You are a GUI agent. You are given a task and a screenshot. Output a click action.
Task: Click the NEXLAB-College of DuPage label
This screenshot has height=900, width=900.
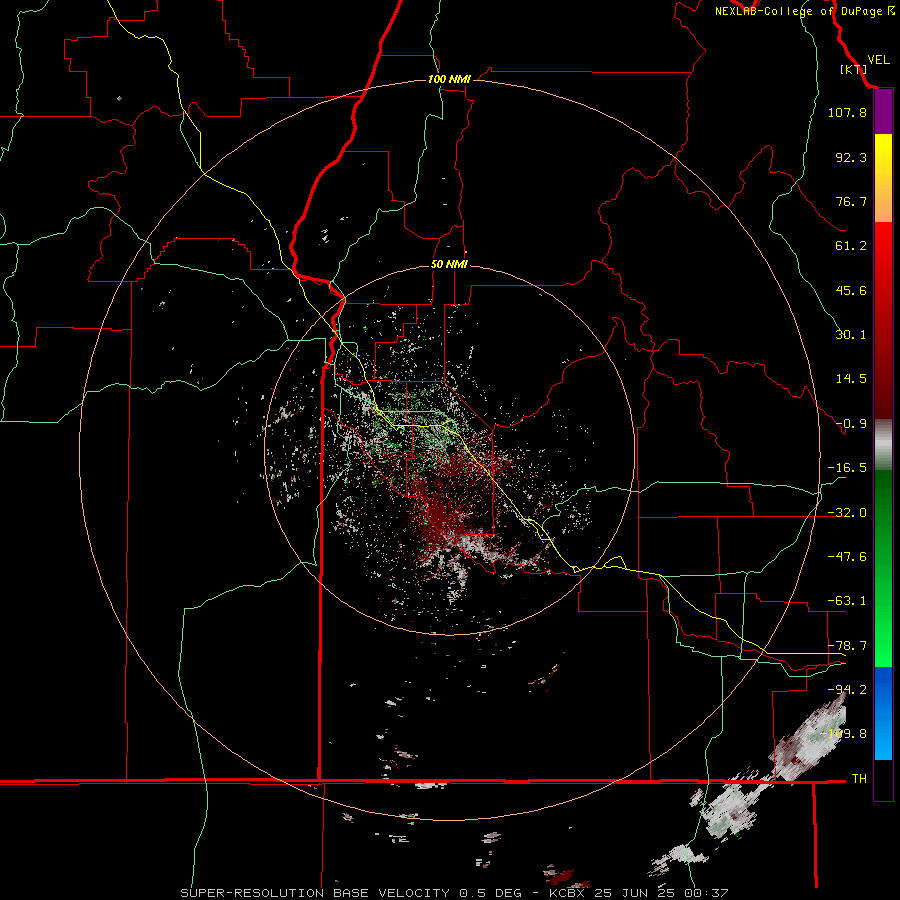point(804,11)
